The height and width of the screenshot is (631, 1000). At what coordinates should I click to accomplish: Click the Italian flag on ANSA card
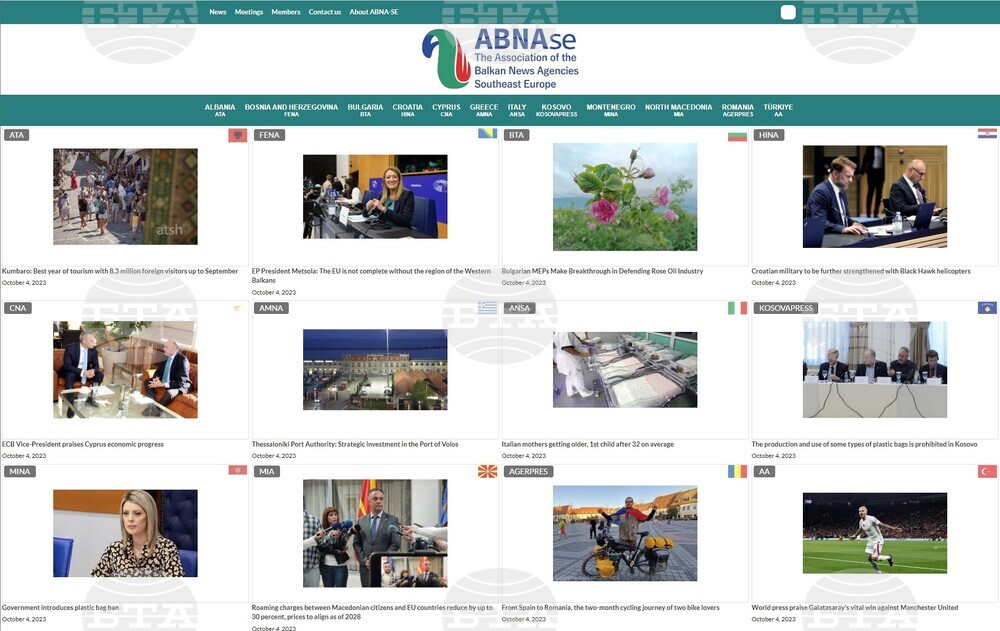[x=737, y=308]
